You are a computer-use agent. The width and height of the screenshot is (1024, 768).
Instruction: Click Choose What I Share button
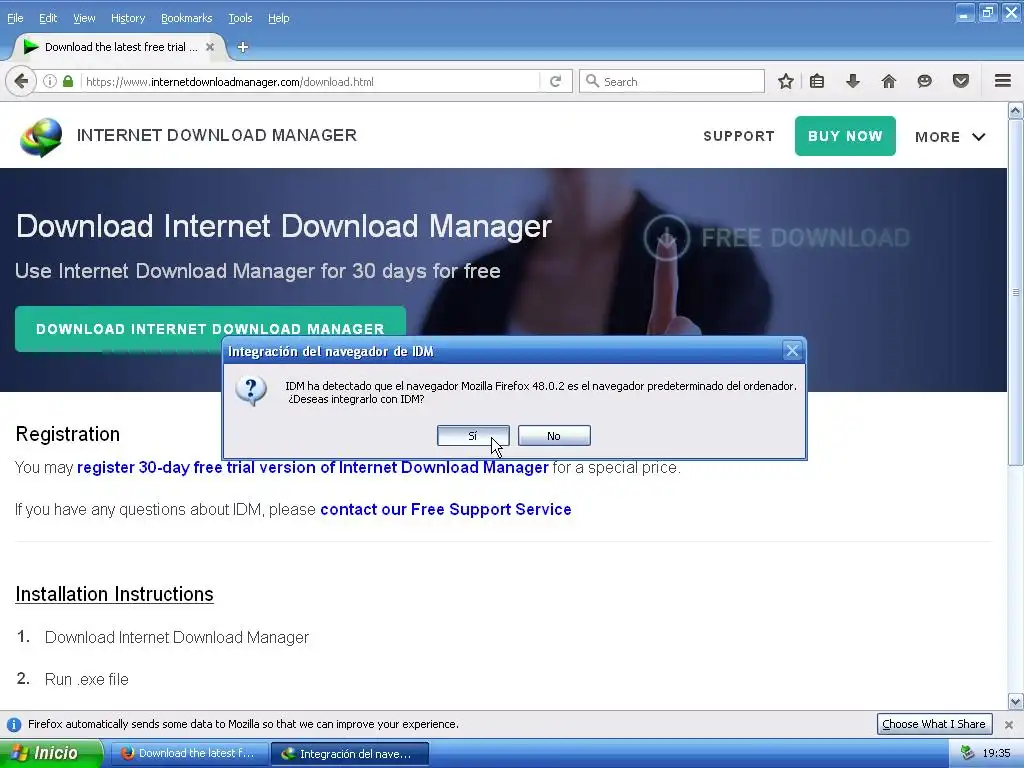934,724
